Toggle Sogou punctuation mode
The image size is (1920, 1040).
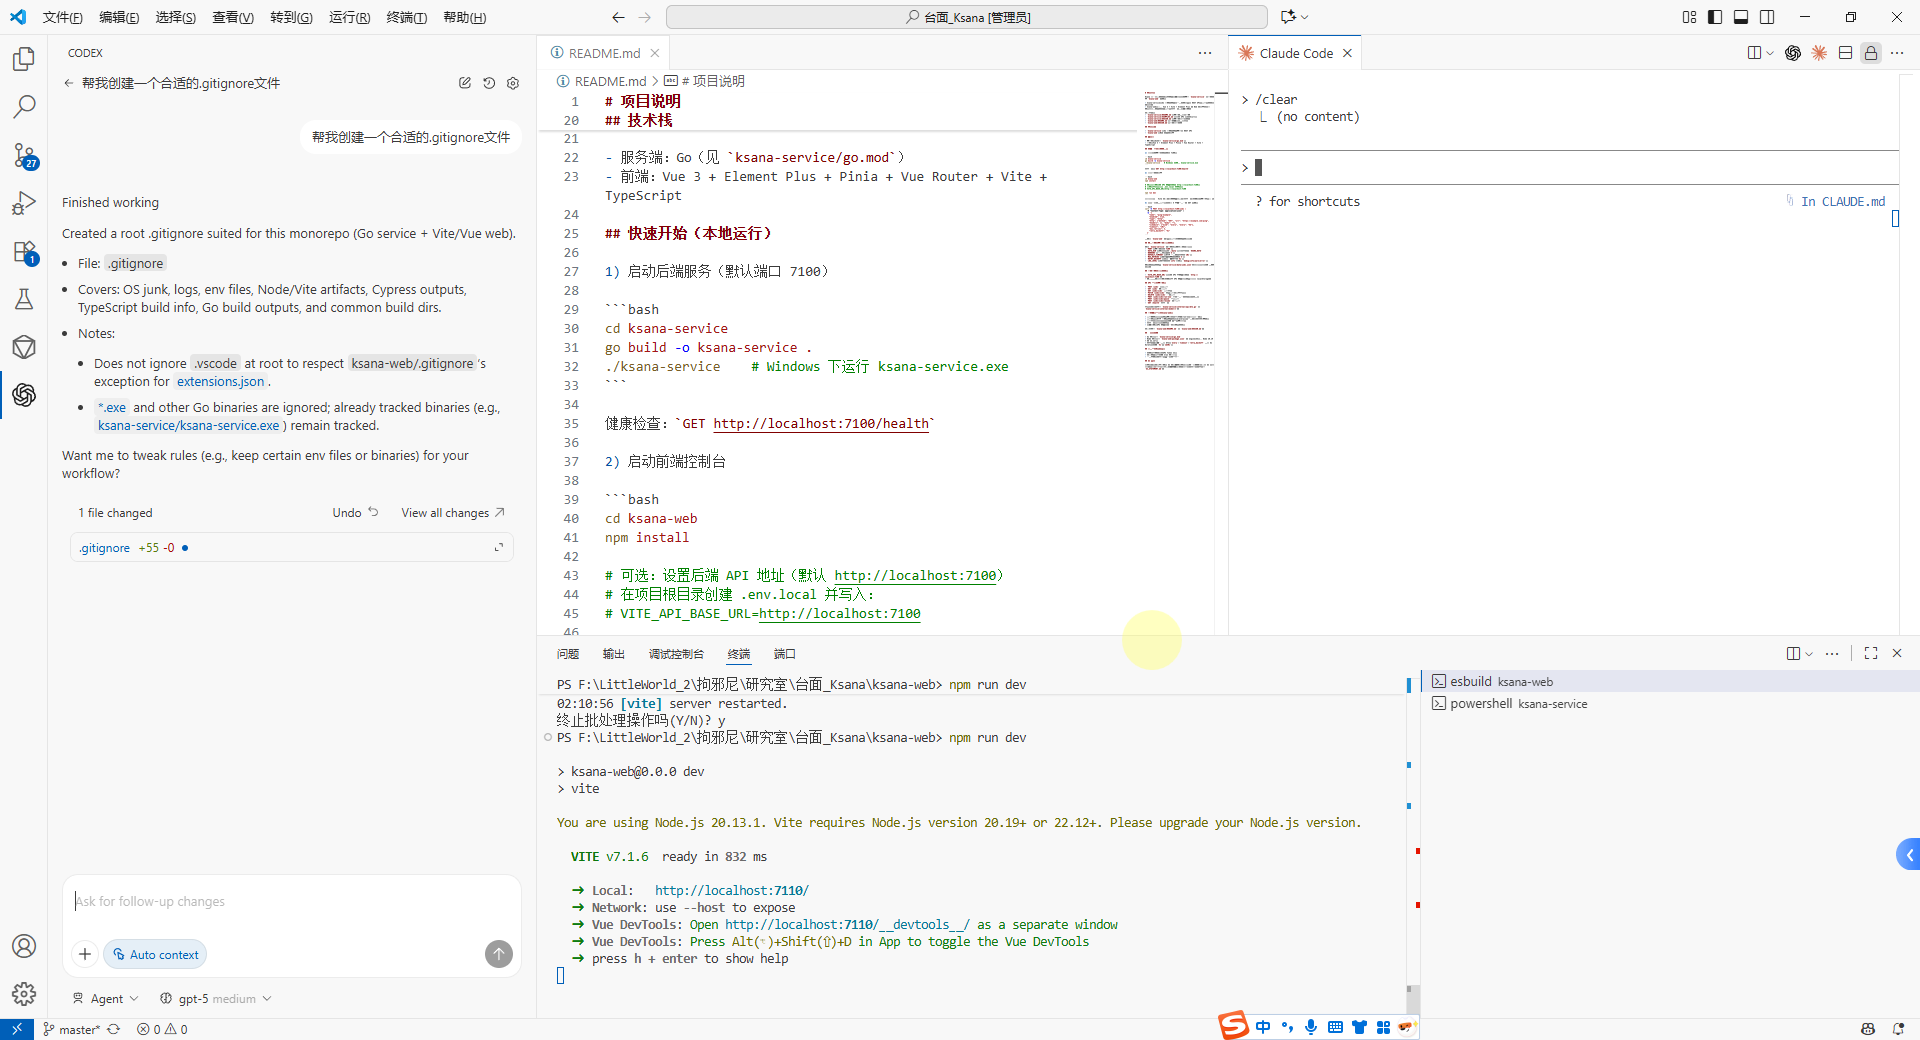pos(1287,1027)
